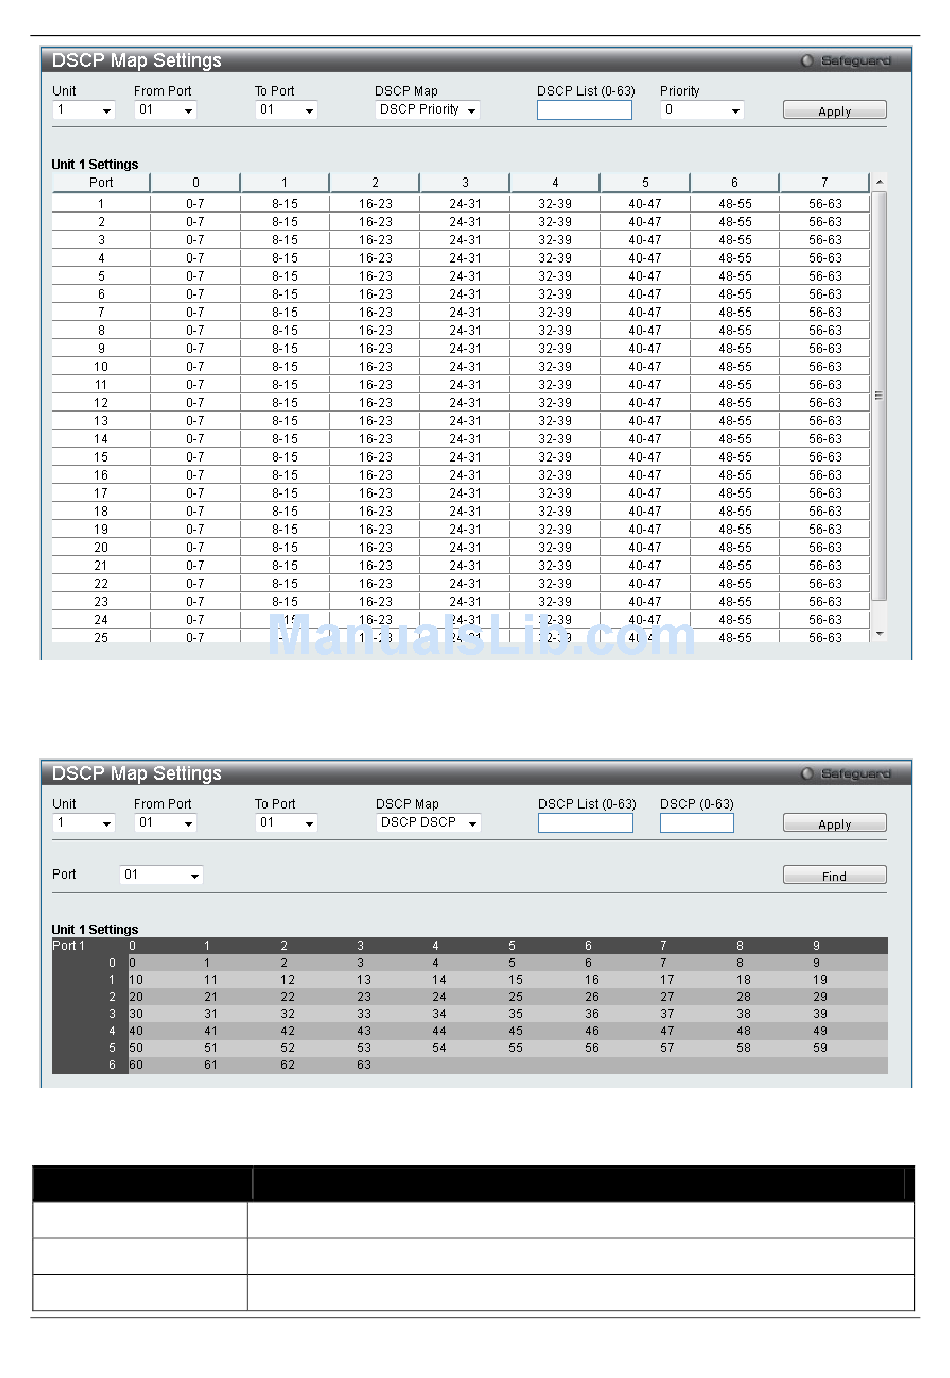Viewport: 950px width, 1378px height.
Task: Click the 56-63 cell in port row 23
Action: (x=825, y=602)
